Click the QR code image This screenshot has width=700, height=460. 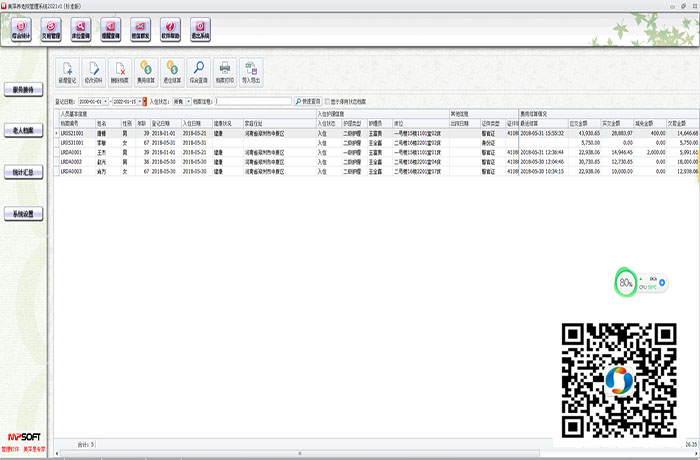619,381
